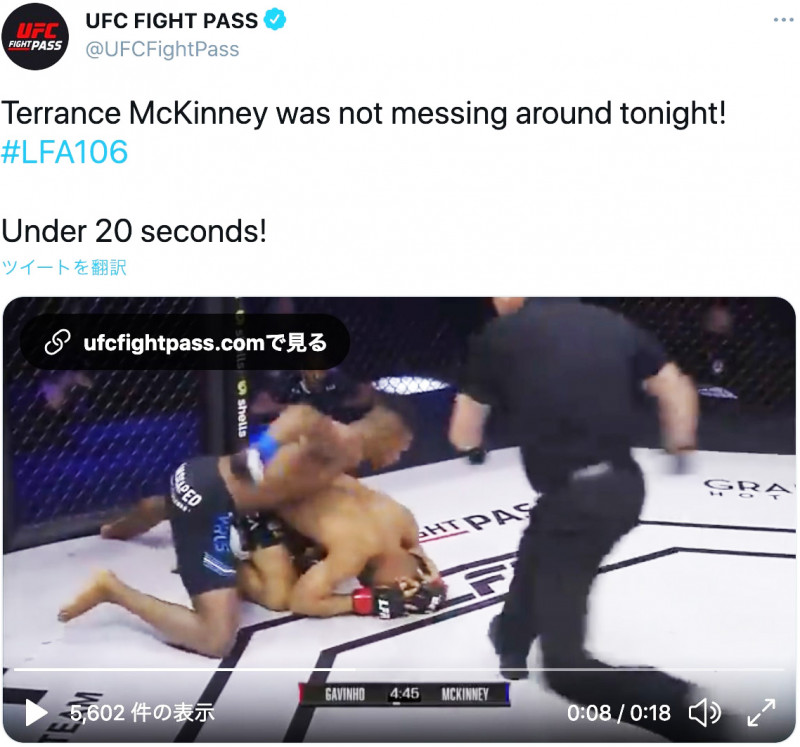Click the "Under 20 seconds!" text line
This screenshot has width=800, height=747.
pyautogui.click(x=134, y=231)
